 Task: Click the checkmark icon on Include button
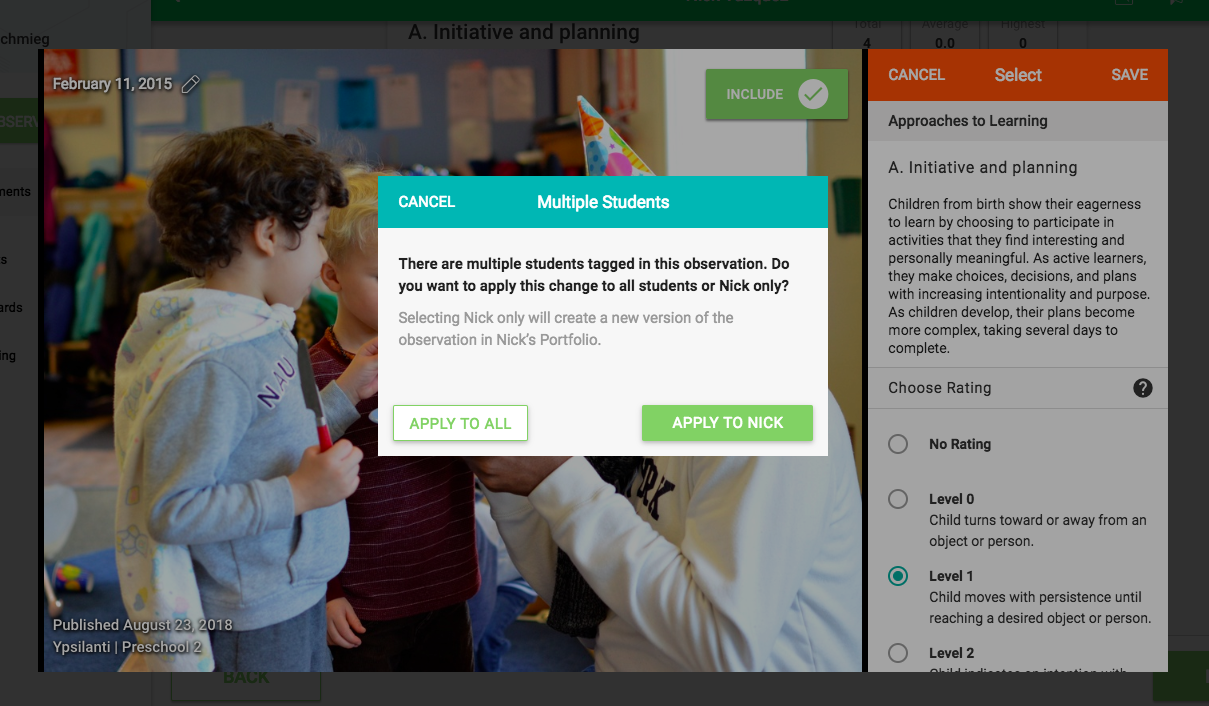tap(813, 94)
